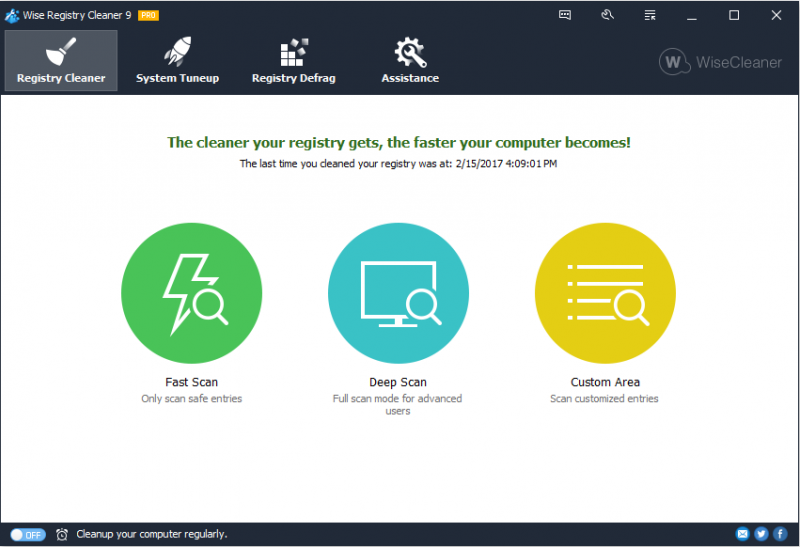Viewport: 800px width, 547px height.
Task: Open the menu list icon in title bar
Action: [x=649, y=15]
